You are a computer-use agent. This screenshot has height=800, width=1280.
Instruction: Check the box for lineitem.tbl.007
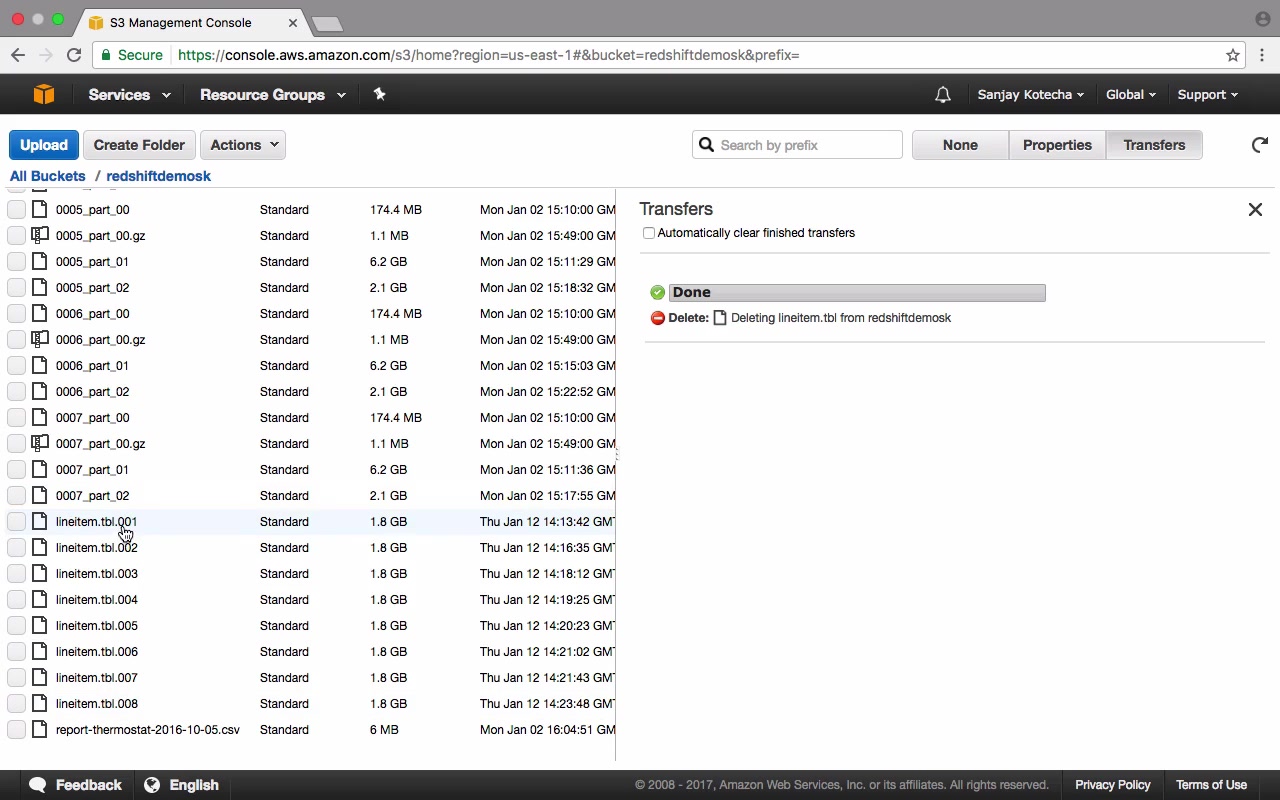[x=16, y=677]
